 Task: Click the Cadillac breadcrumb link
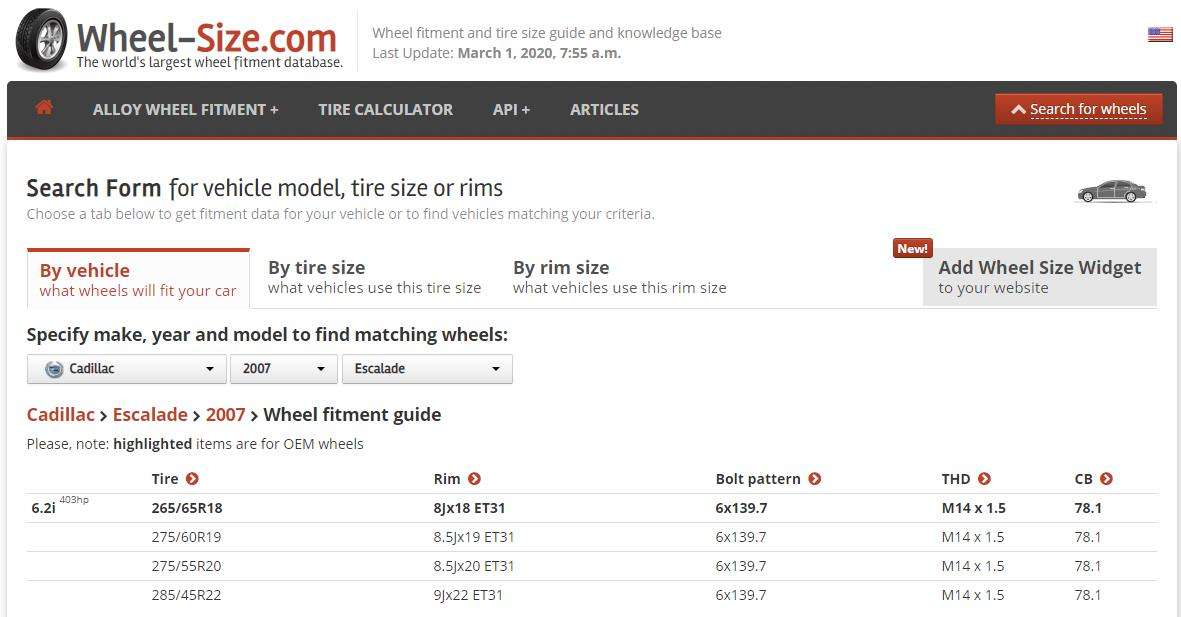60,415
